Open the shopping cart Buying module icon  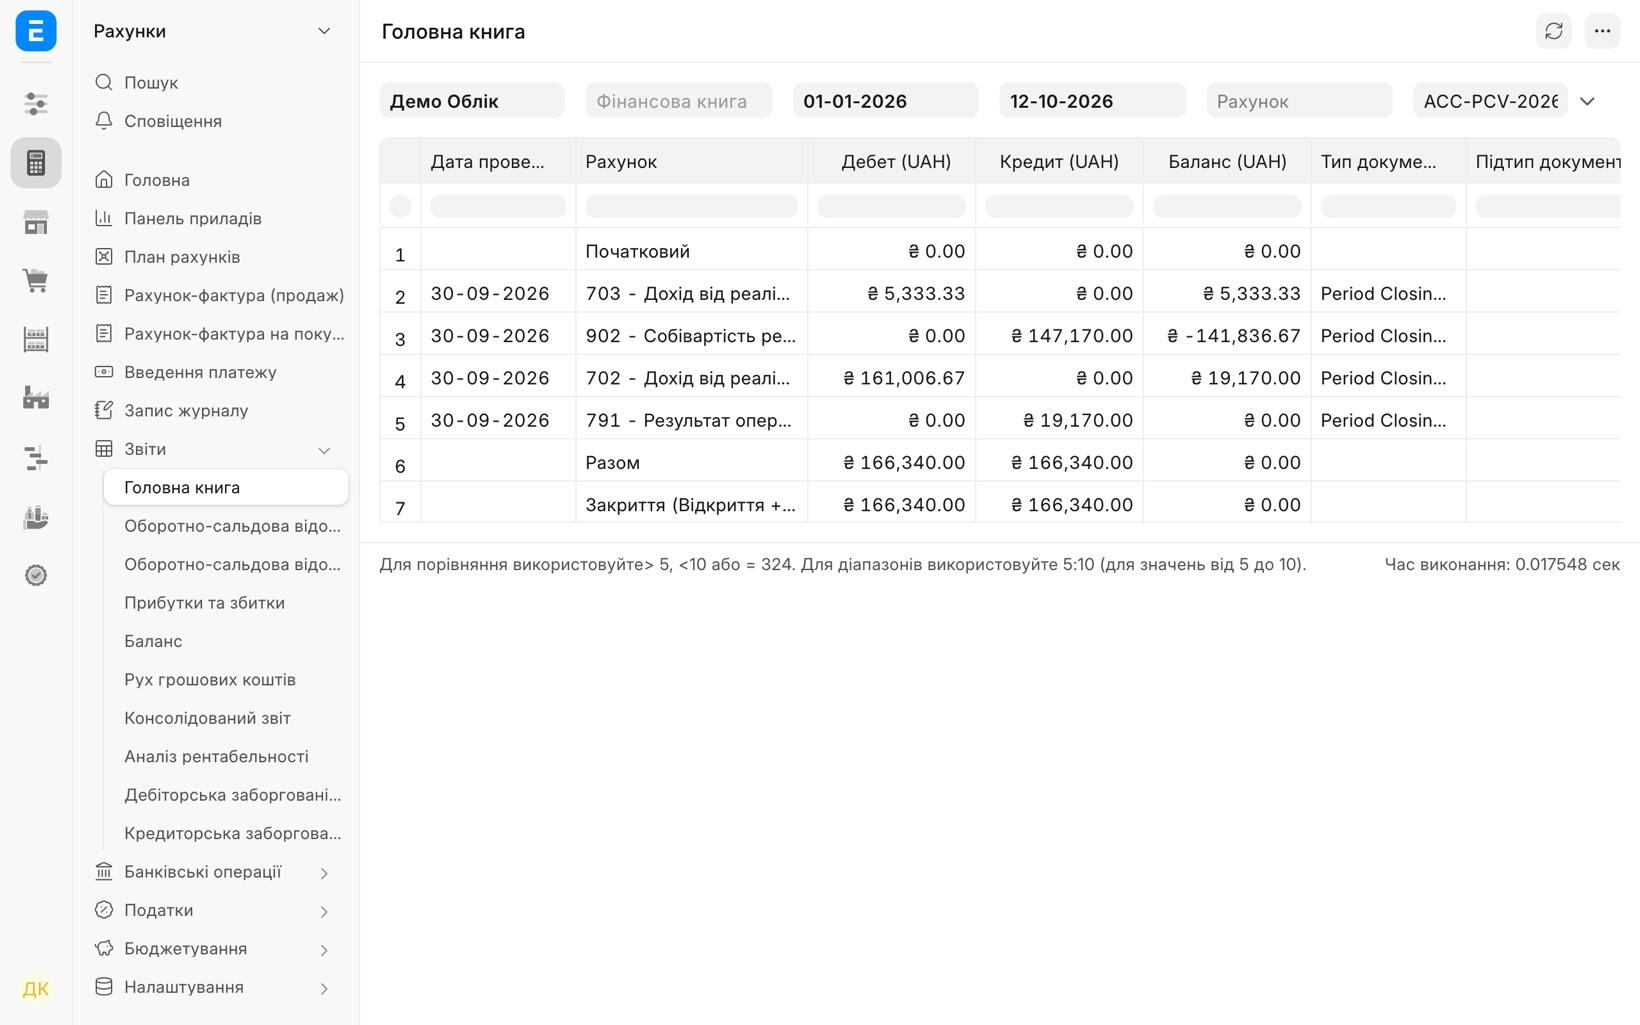(36, 281)
